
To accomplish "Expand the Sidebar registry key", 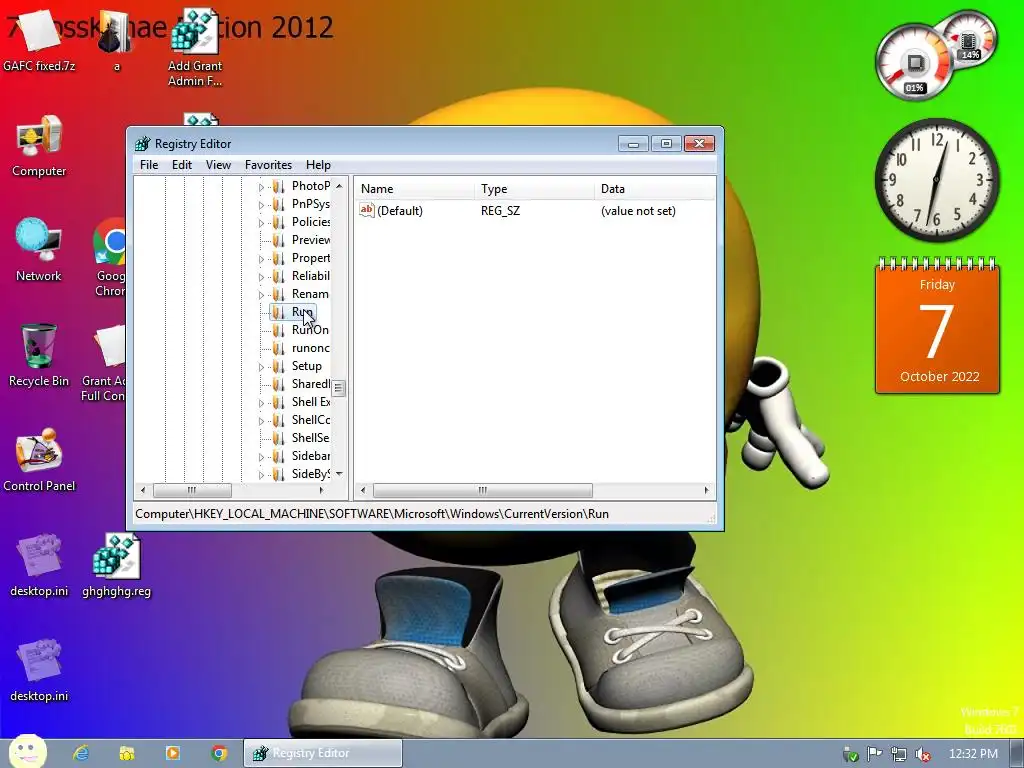I will pos(261,457).
